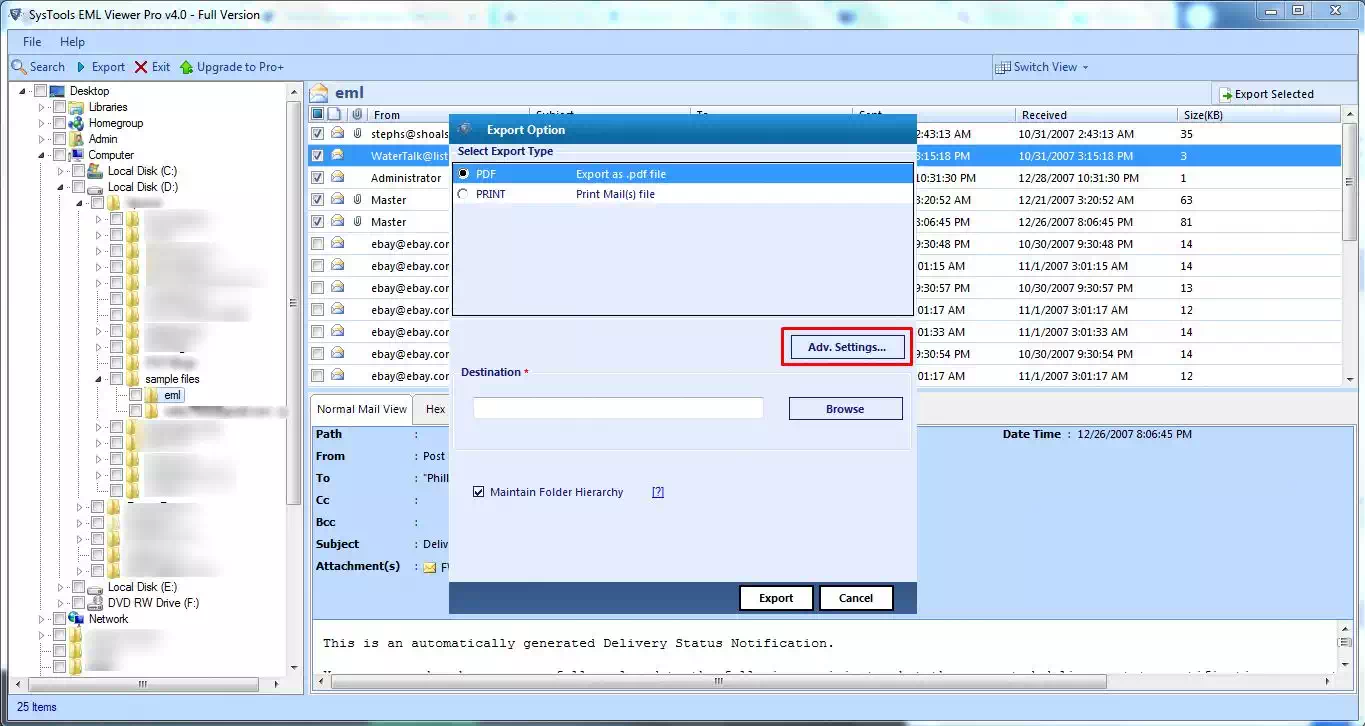Viewport: 1365px width, 726px height.
Task: Select the eml folder in tree
Action: (172, 395)
